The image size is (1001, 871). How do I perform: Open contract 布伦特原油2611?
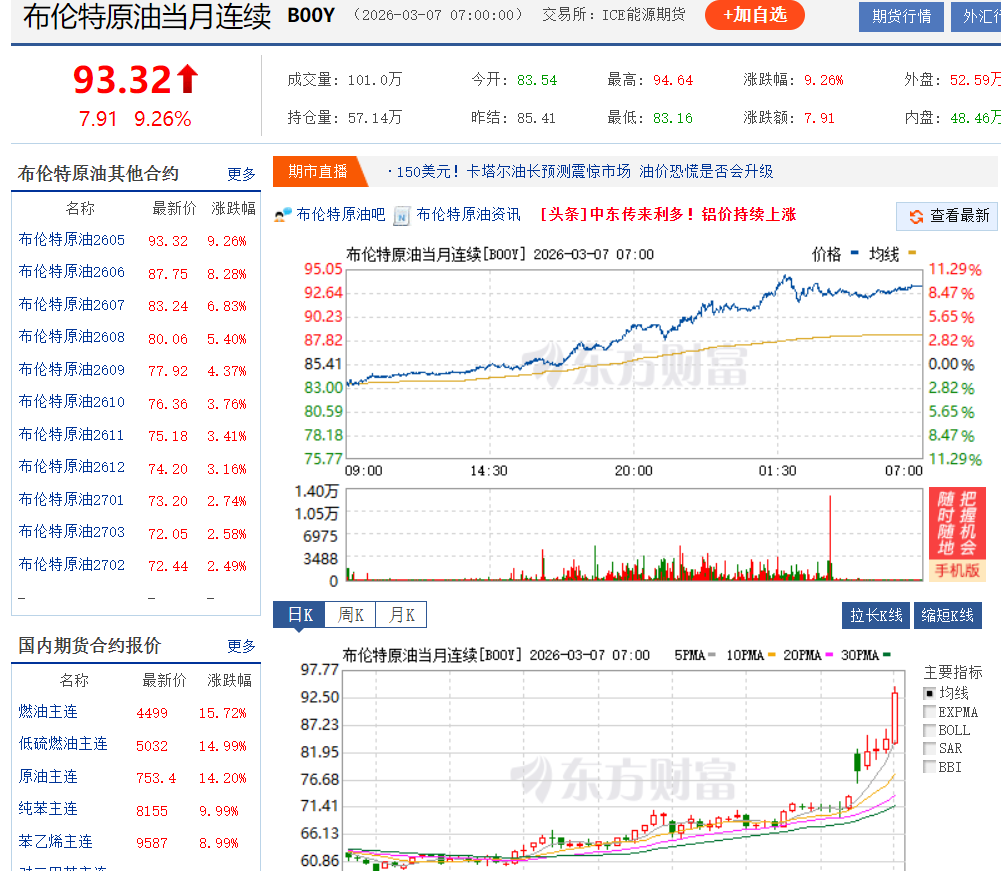click(72, 435)
